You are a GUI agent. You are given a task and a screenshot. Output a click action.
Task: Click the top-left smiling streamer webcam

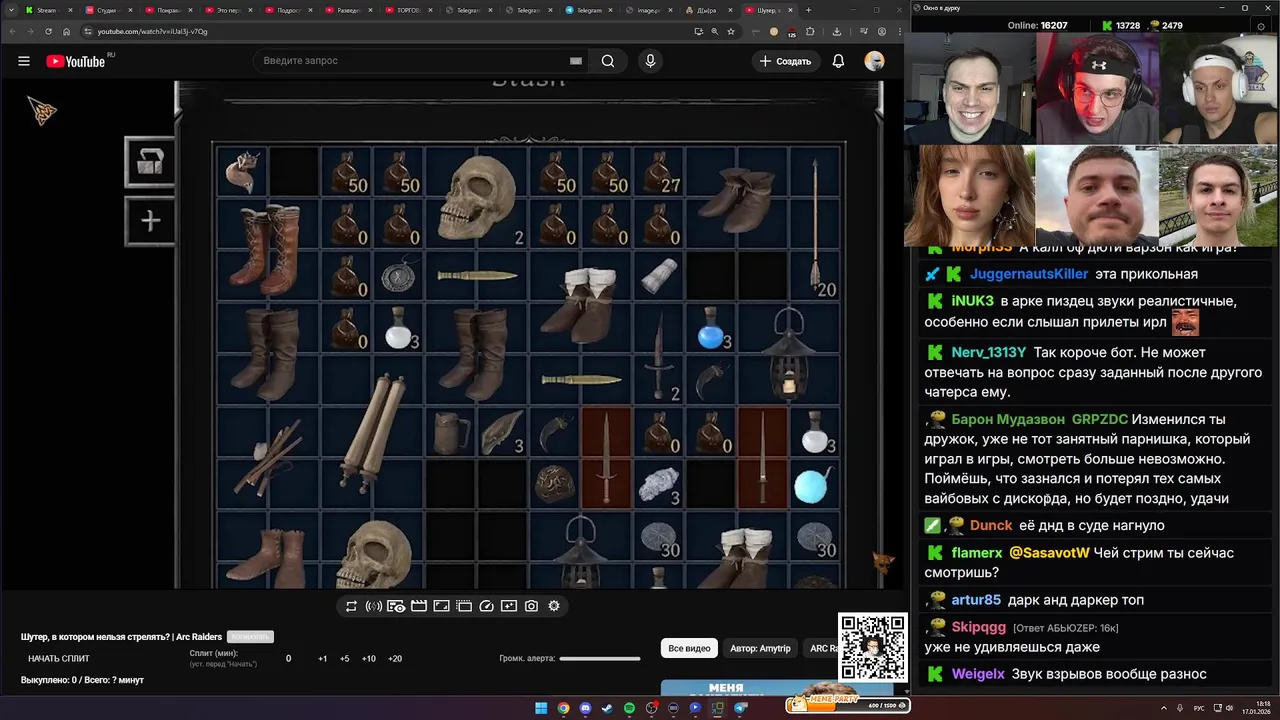[970, 88]
